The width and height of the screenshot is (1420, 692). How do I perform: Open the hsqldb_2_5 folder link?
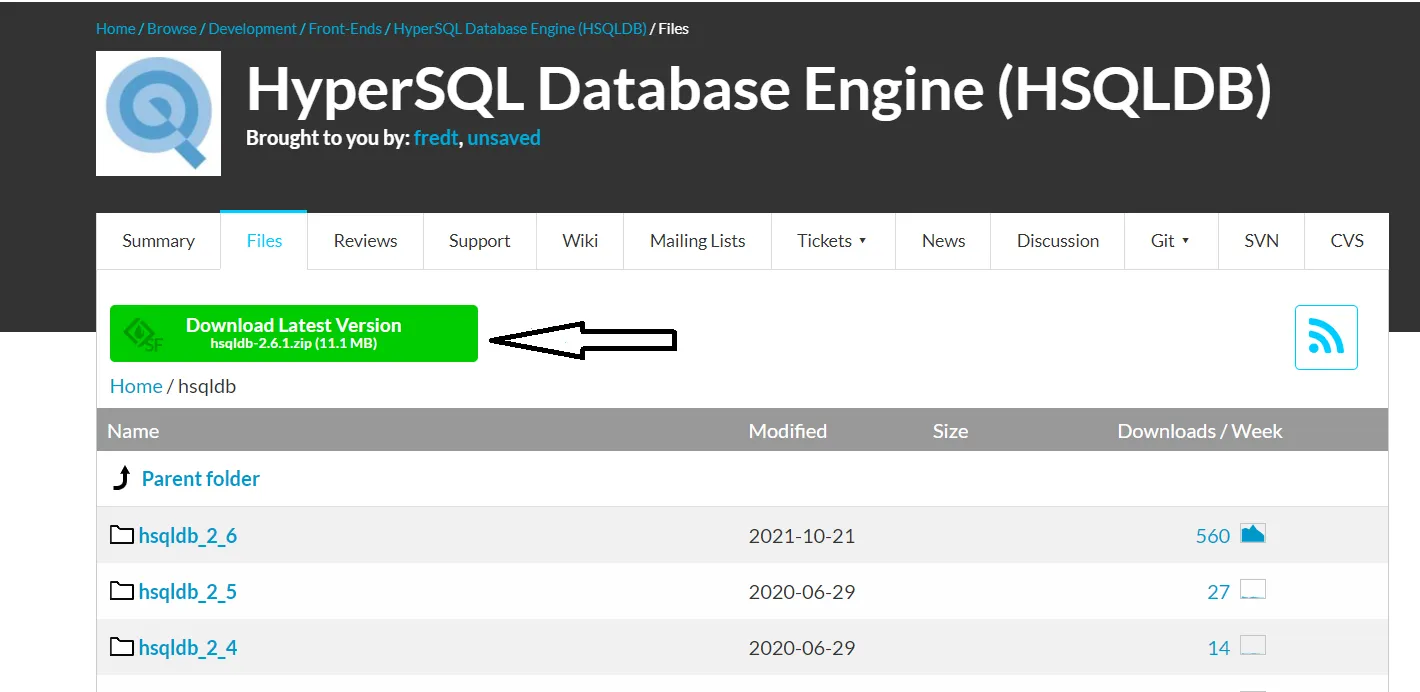point(188,592)
